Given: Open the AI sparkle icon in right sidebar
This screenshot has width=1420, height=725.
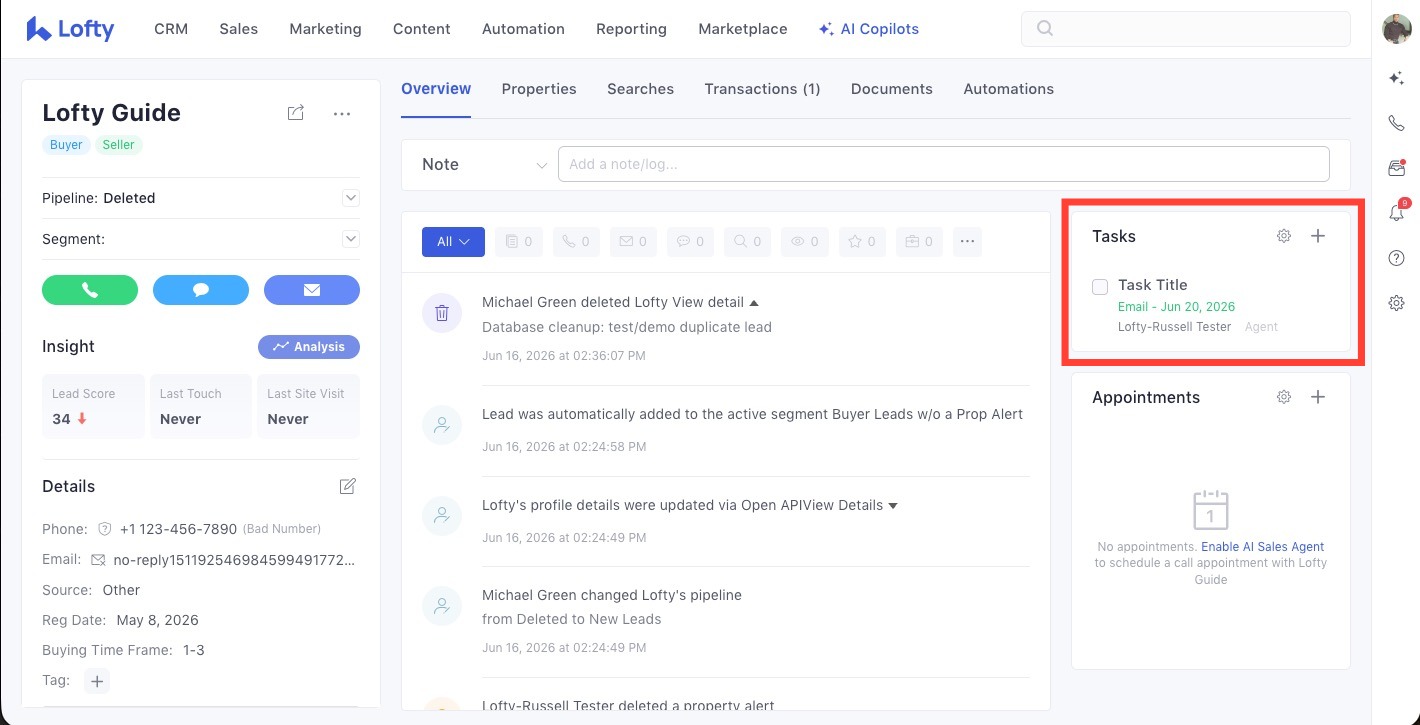Looking at the screenshot, I should 1397,79.
